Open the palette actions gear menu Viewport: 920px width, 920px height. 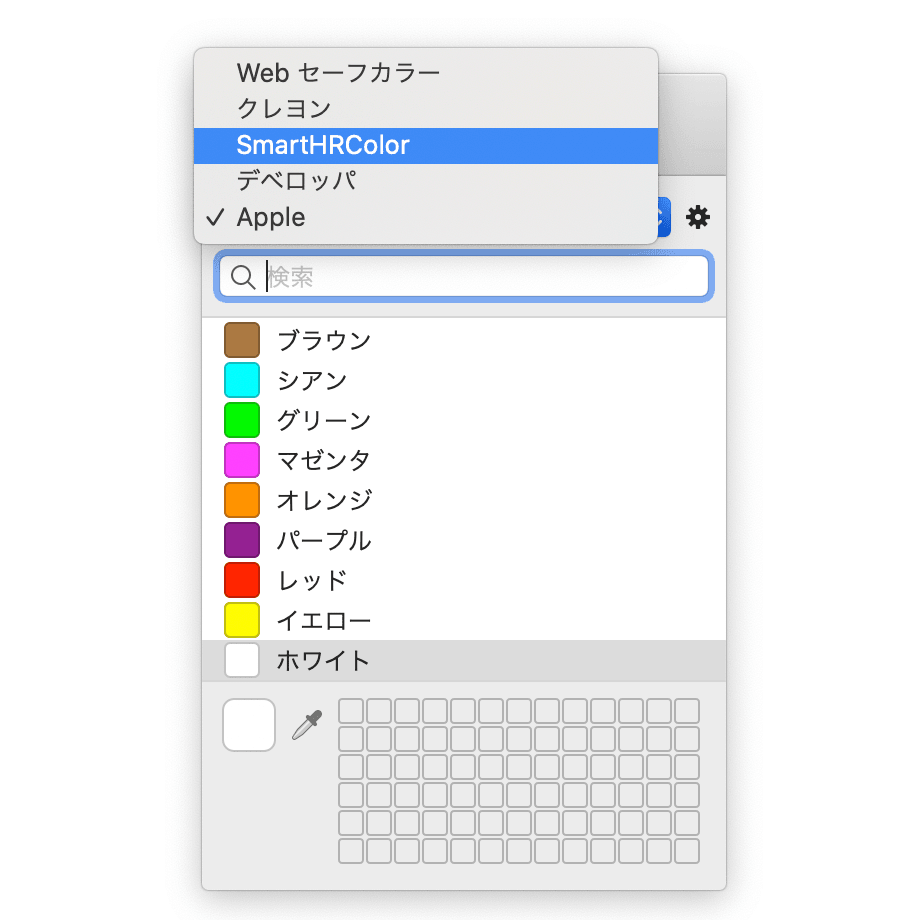(697, 217)
